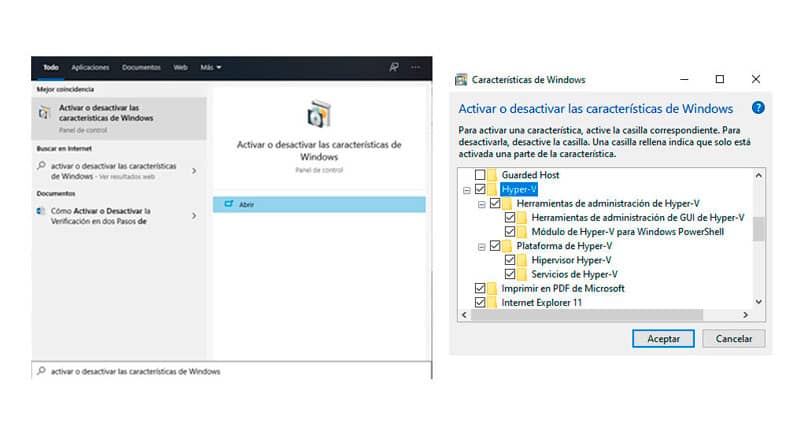Uncheck the Hyper-V checkbox
The image size is (806, 433).
click(x=480, y=189)
